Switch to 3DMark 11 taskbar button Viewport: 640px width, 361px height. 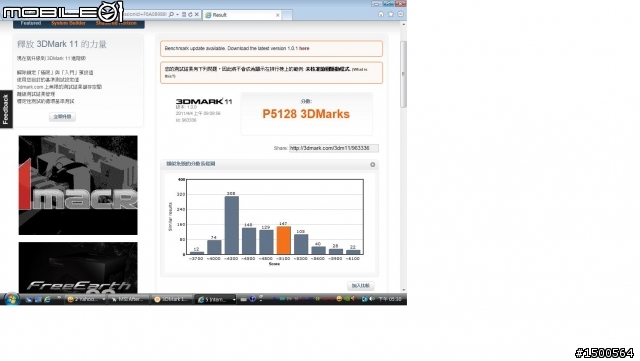pyautogui.click(x=171, y=299)
